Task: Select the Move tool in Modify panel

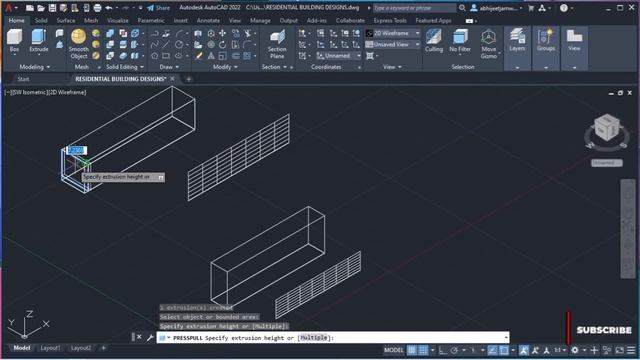Action: pos(222,33)
